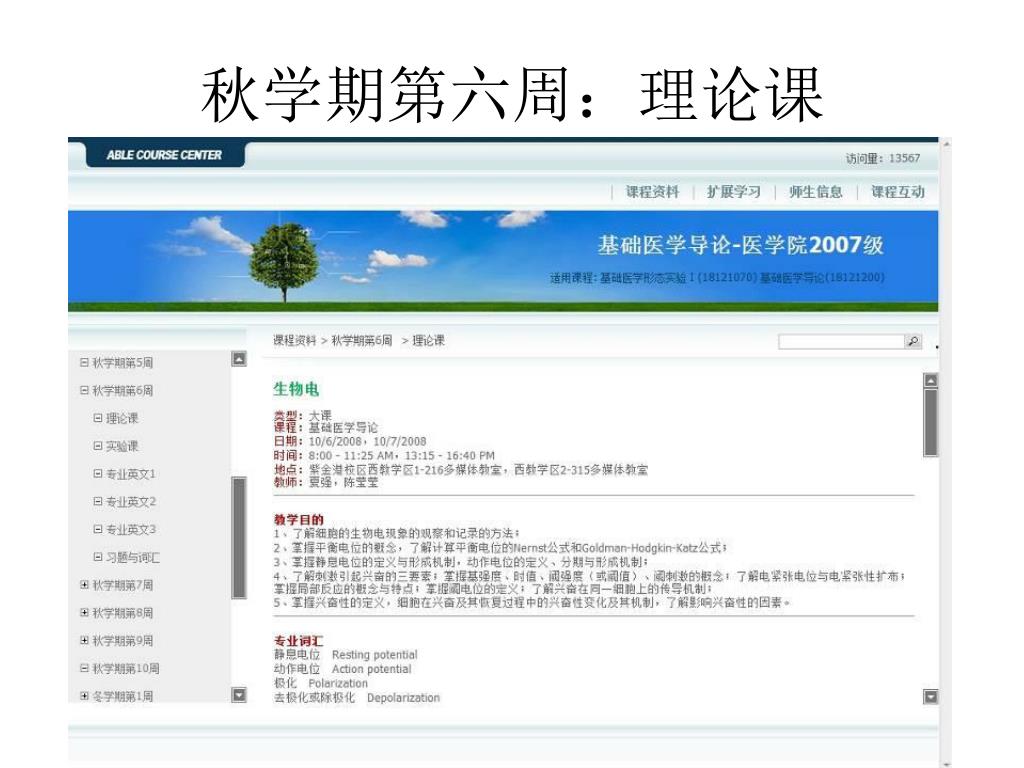Click the date text 10/6/2008, 10/7/2008

(367, 441)
